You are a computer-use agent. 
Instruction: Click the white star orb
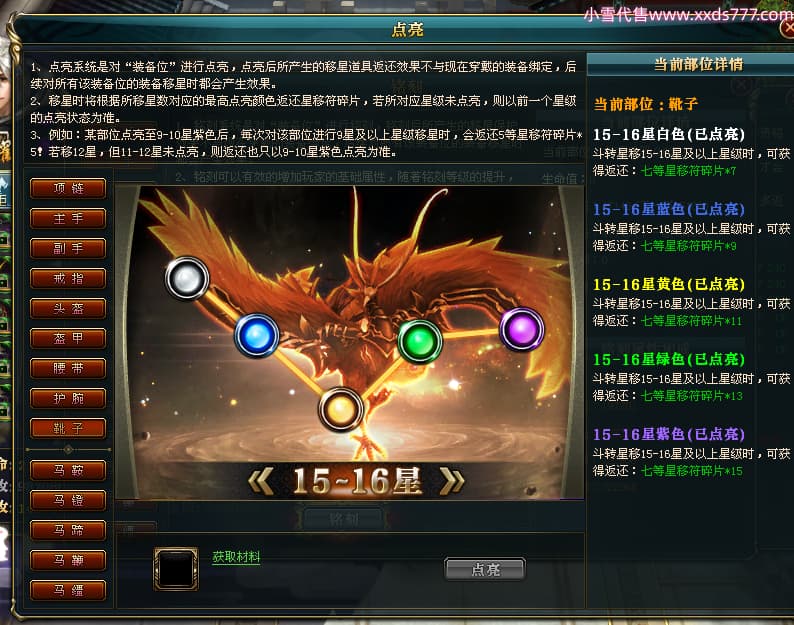click(x=187, y=278)
